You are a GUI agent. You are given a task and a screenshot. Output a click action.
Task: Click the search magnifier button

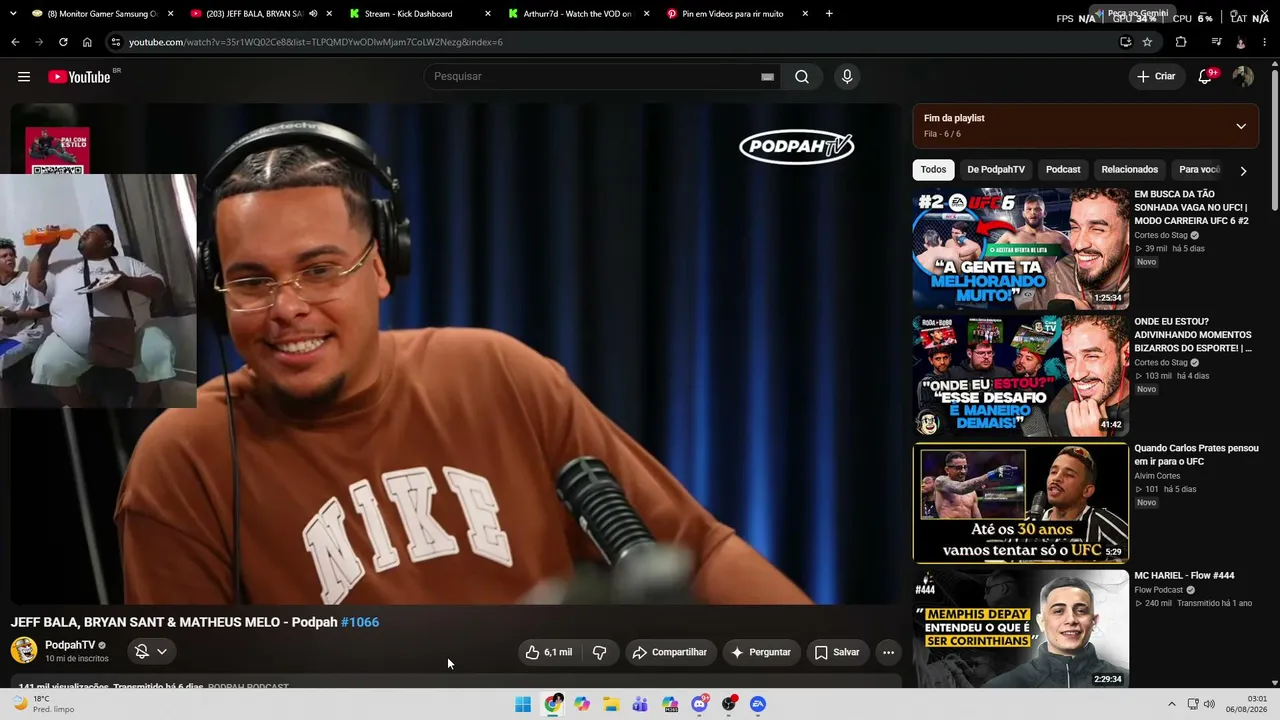(802, 77)
